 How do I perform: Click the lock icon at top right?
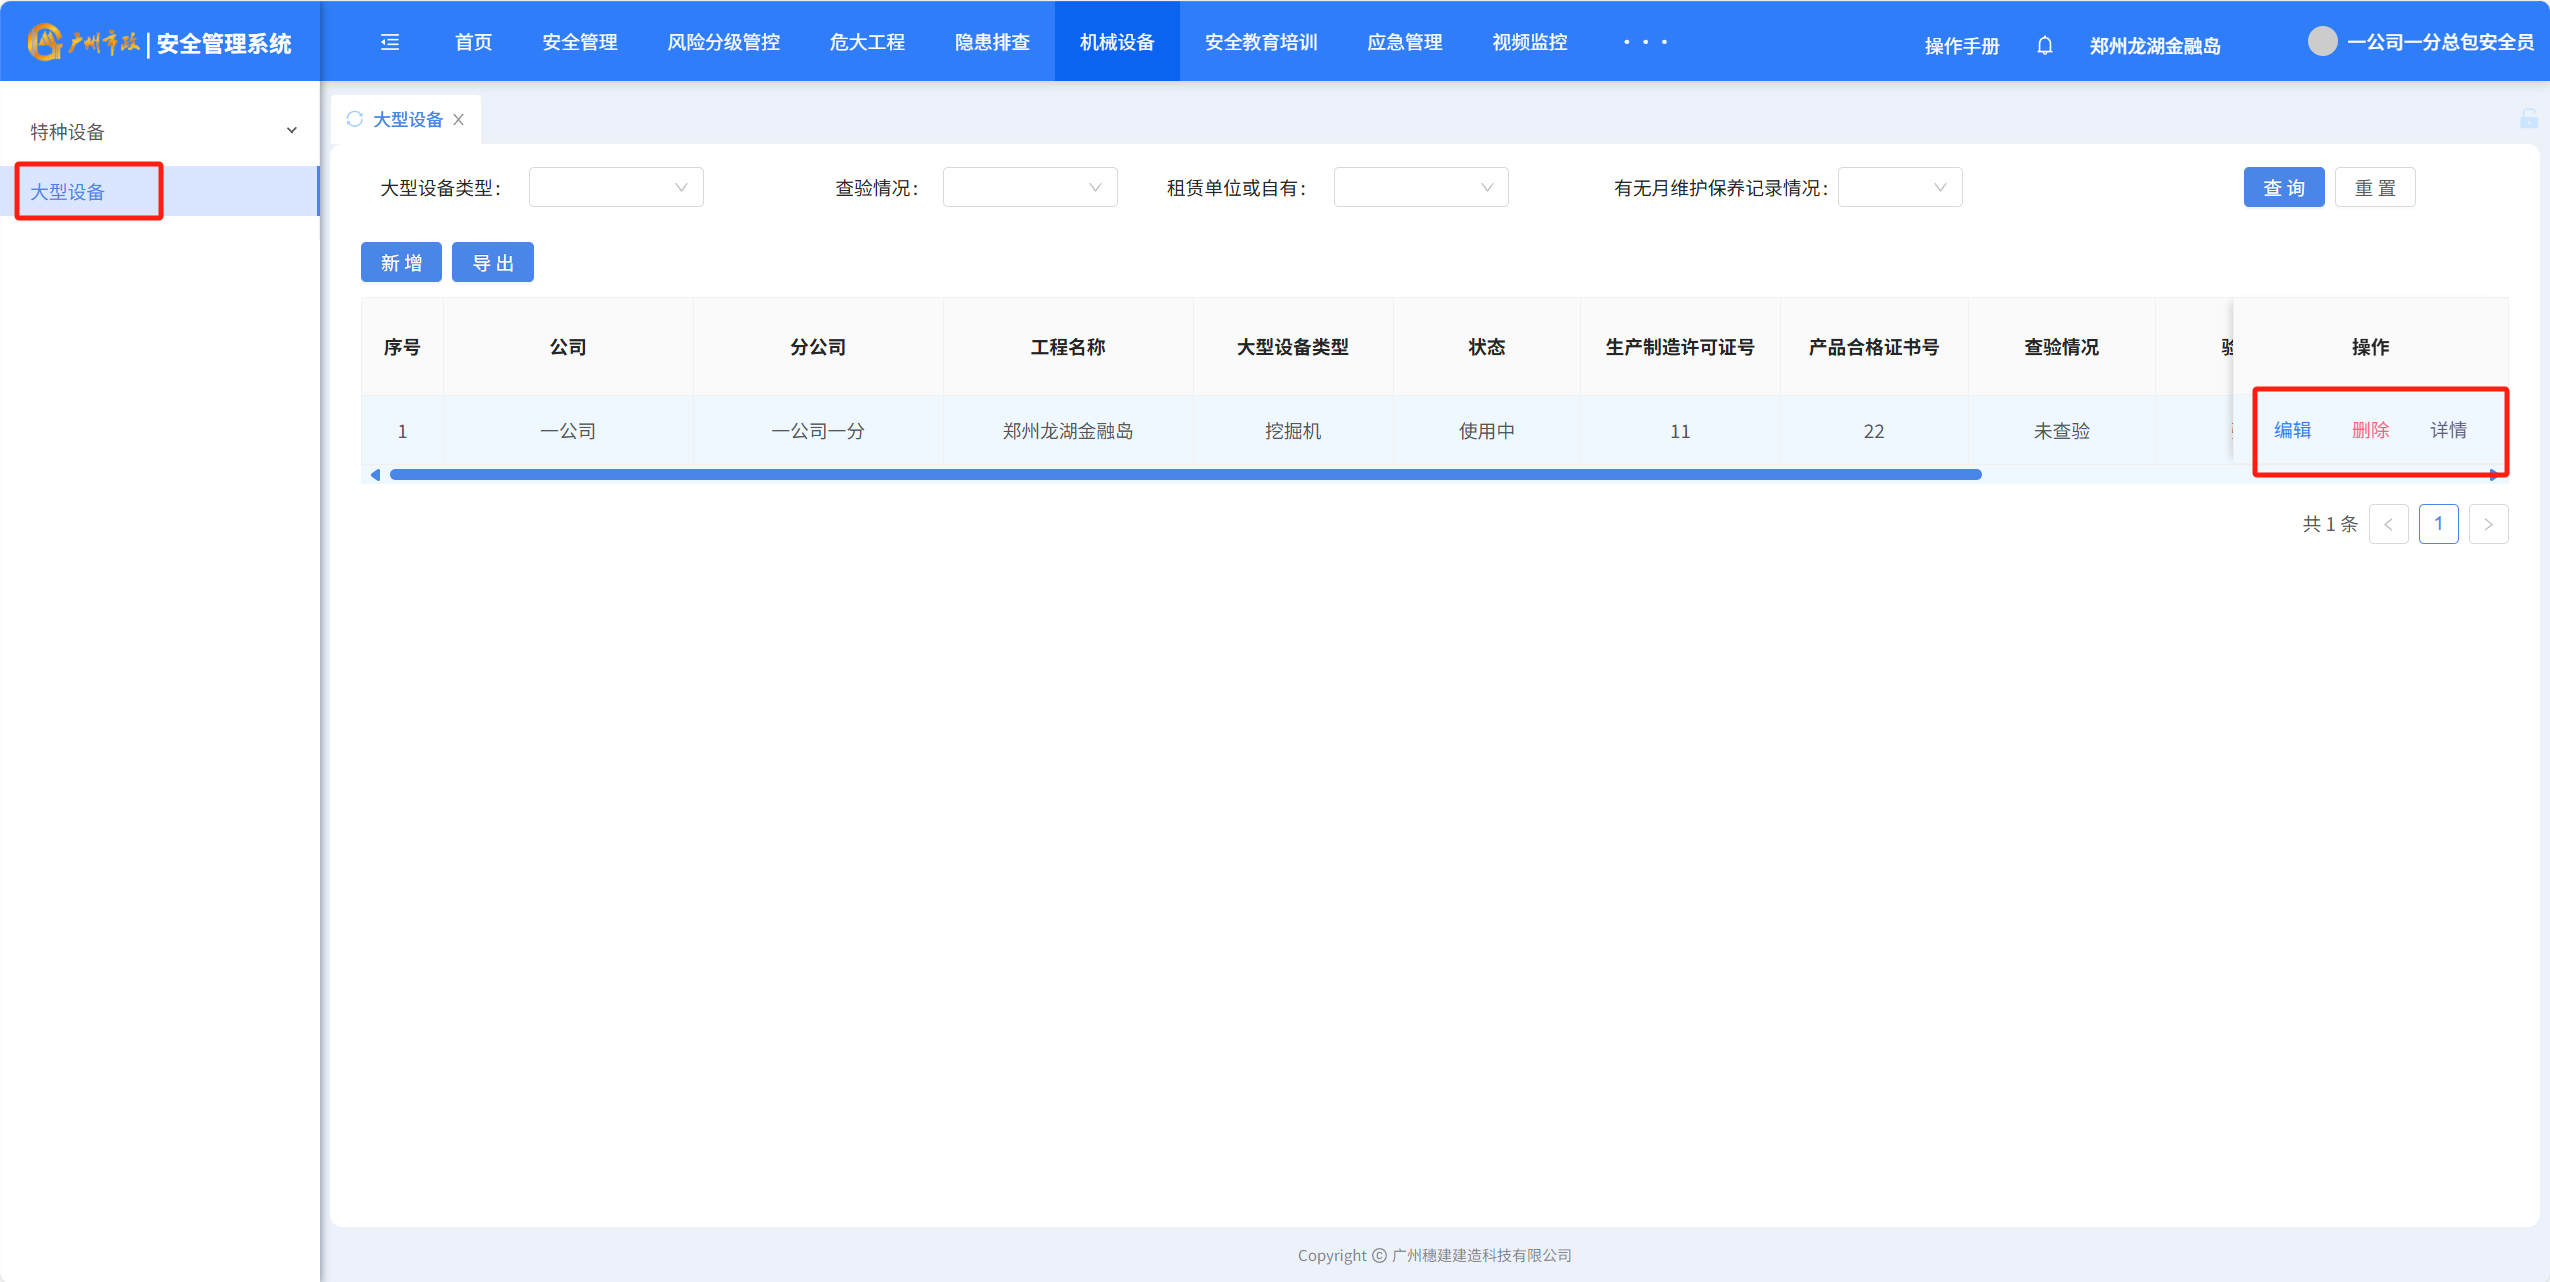(x=2528, y=119)
